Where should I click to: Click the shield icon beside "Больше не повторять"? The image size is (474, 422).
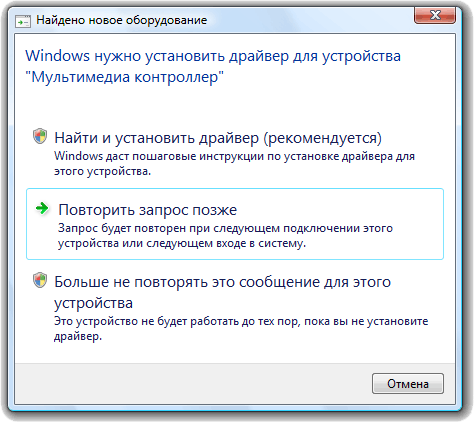pyautogui.click(x=40, y=280)
